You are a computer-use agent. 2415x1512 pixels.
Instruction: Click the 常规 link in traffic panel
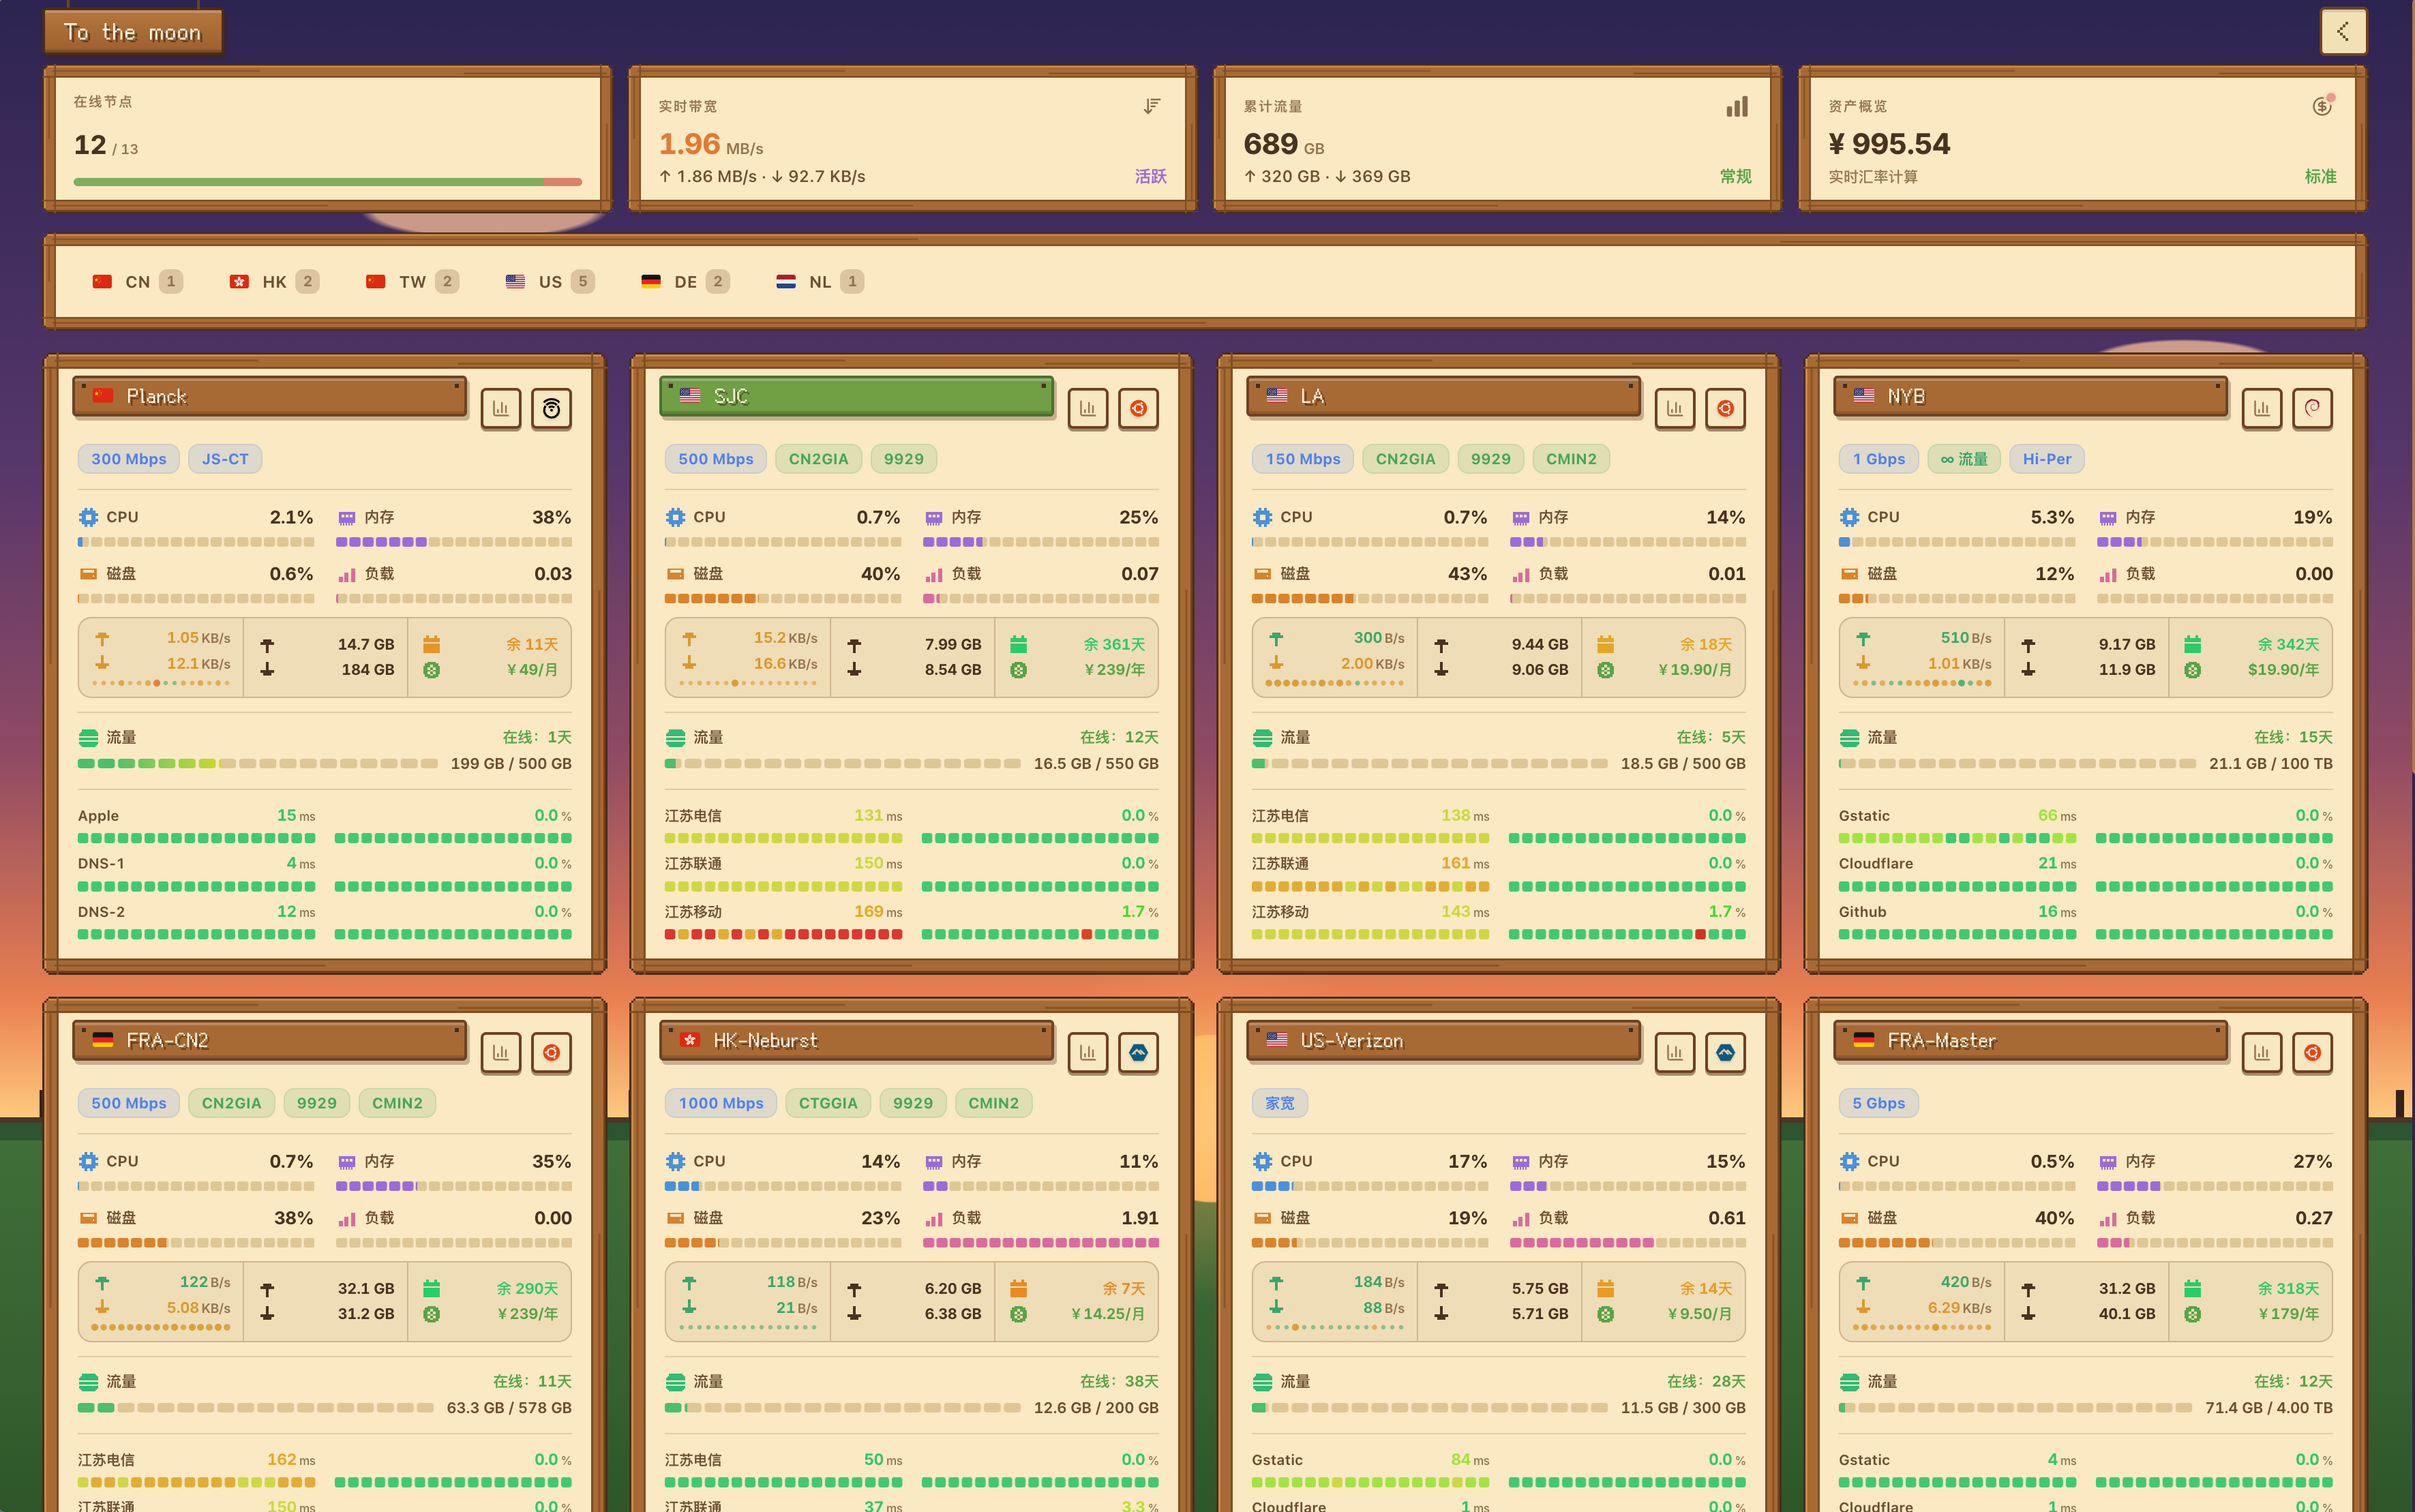click(x=1735, y=176)
